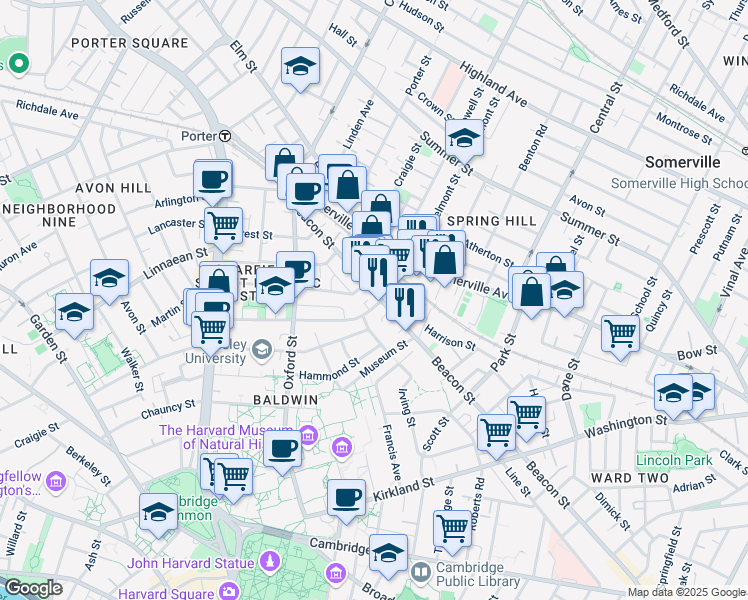Click the restaurant marker above Harrison St
Image resolution: width=748 pixels, height=600 pixels.
[405, 303]
